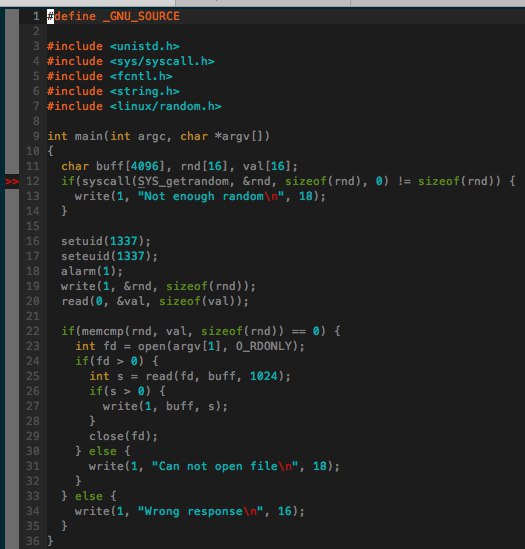
Task: Click line number 36 in the gutter
Action: 33,541
